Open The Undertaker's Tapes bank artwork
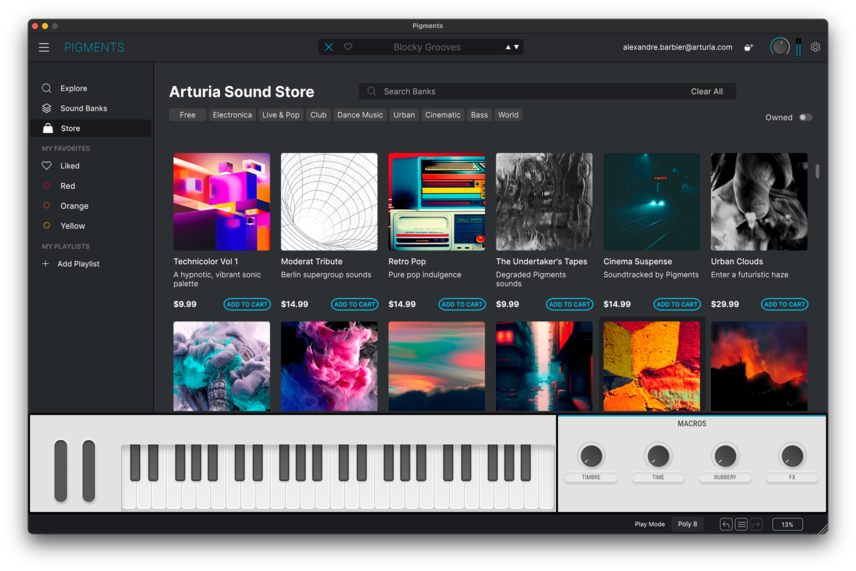Screen dimensions: 856x571 (544, 201)
